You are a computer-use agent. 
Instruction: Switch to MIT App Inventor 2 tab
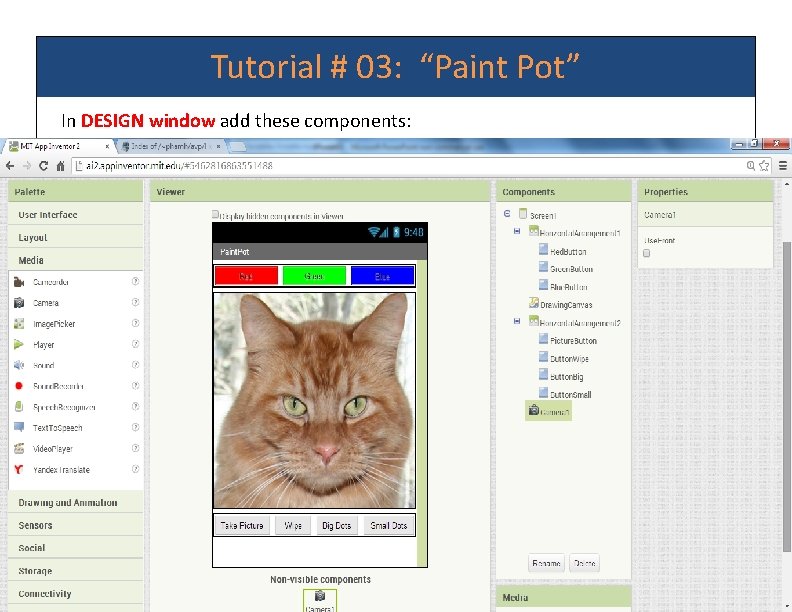tap(56, 146)
